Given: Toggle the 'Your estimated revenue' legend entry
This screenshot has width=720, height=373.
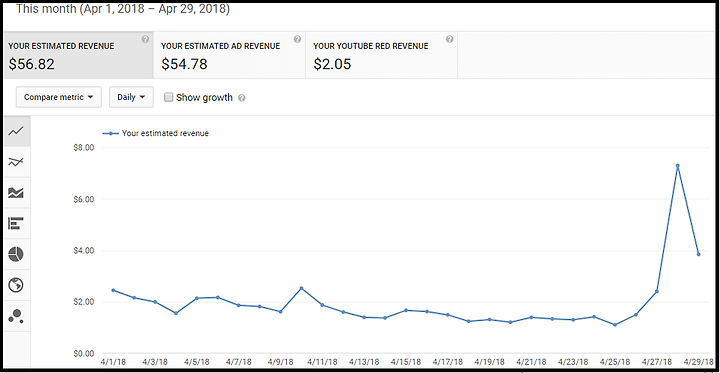Looking at the screenshot, I should pyautogui.click(x=156, y=133).
